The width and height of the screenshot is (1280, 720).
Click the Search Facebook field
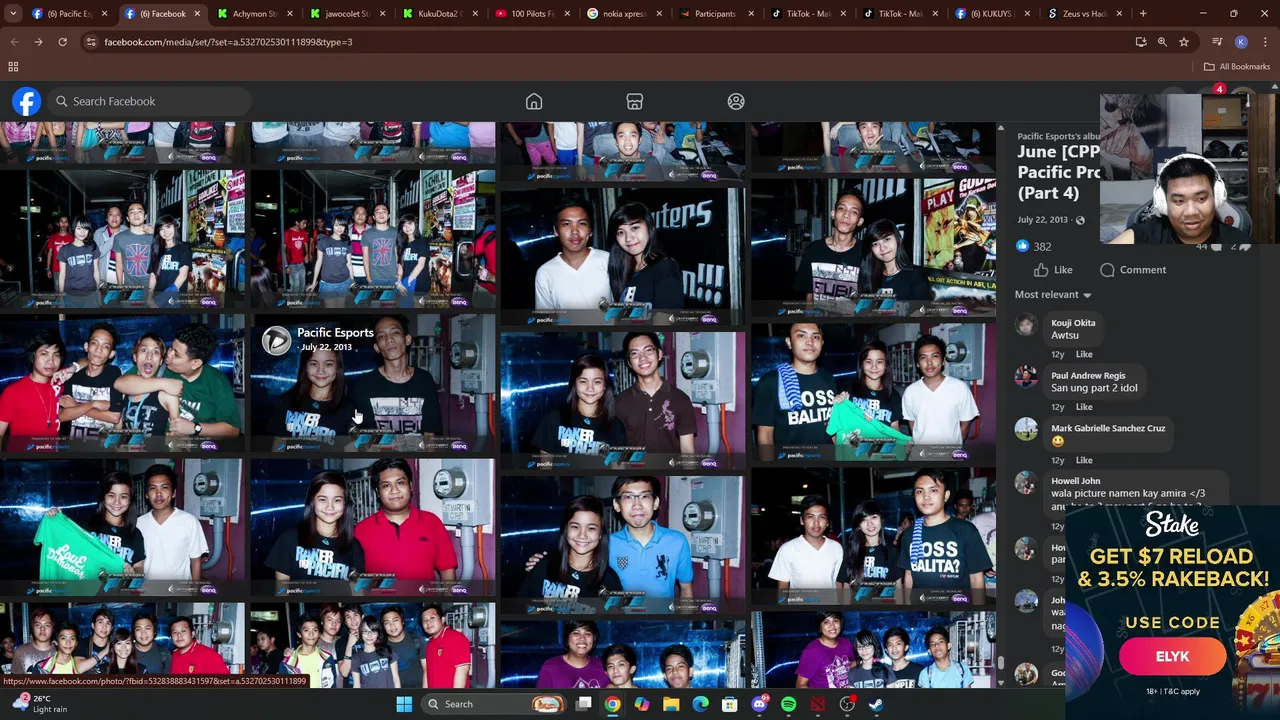point(150,101)
